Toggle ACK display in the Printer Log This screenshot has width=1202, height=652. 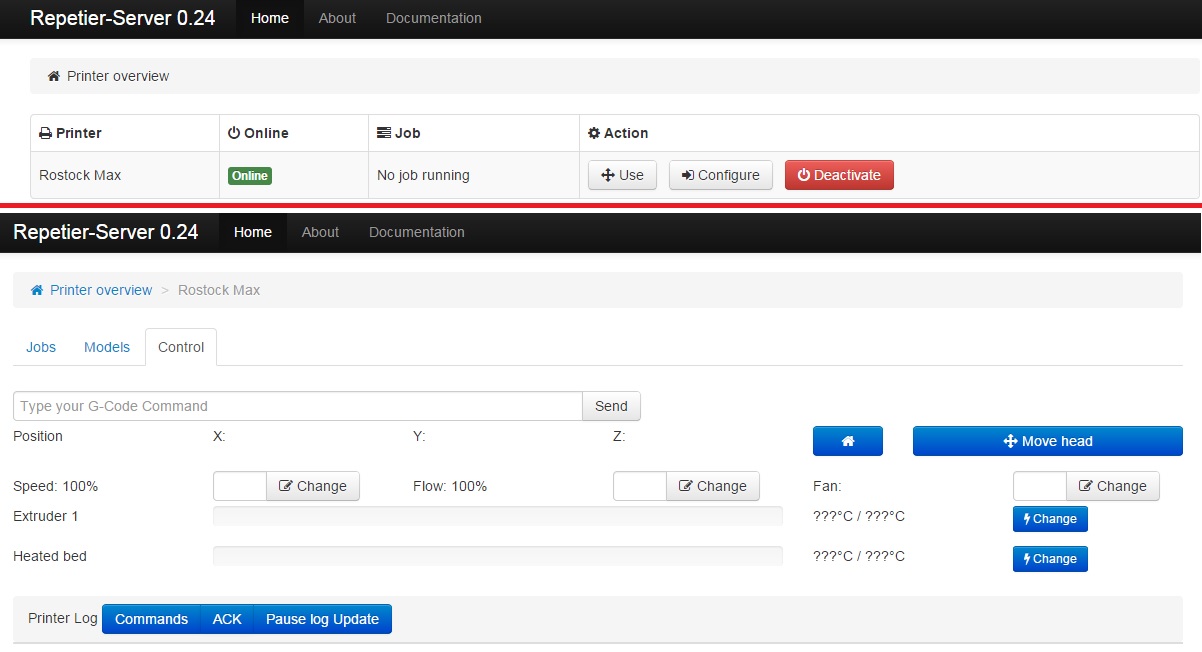pyautogui.click(x=227, y=619)
